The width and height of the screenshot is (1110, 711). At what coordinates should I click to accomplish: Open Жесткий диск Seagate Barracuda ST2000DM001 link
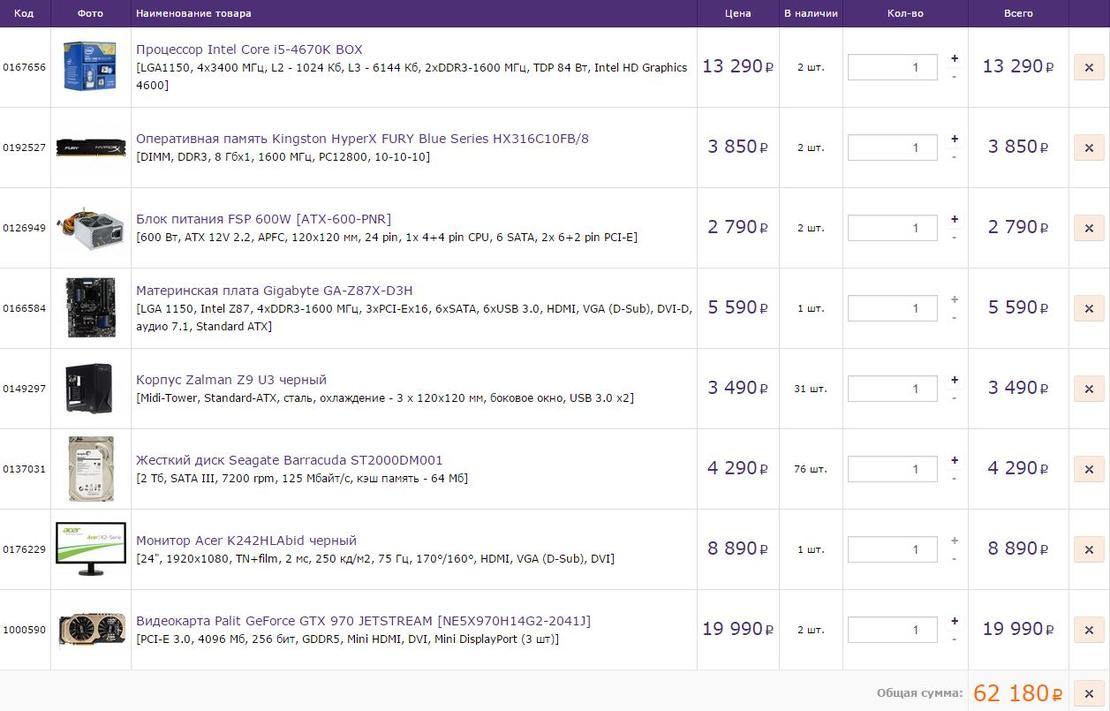pos(289,460)
